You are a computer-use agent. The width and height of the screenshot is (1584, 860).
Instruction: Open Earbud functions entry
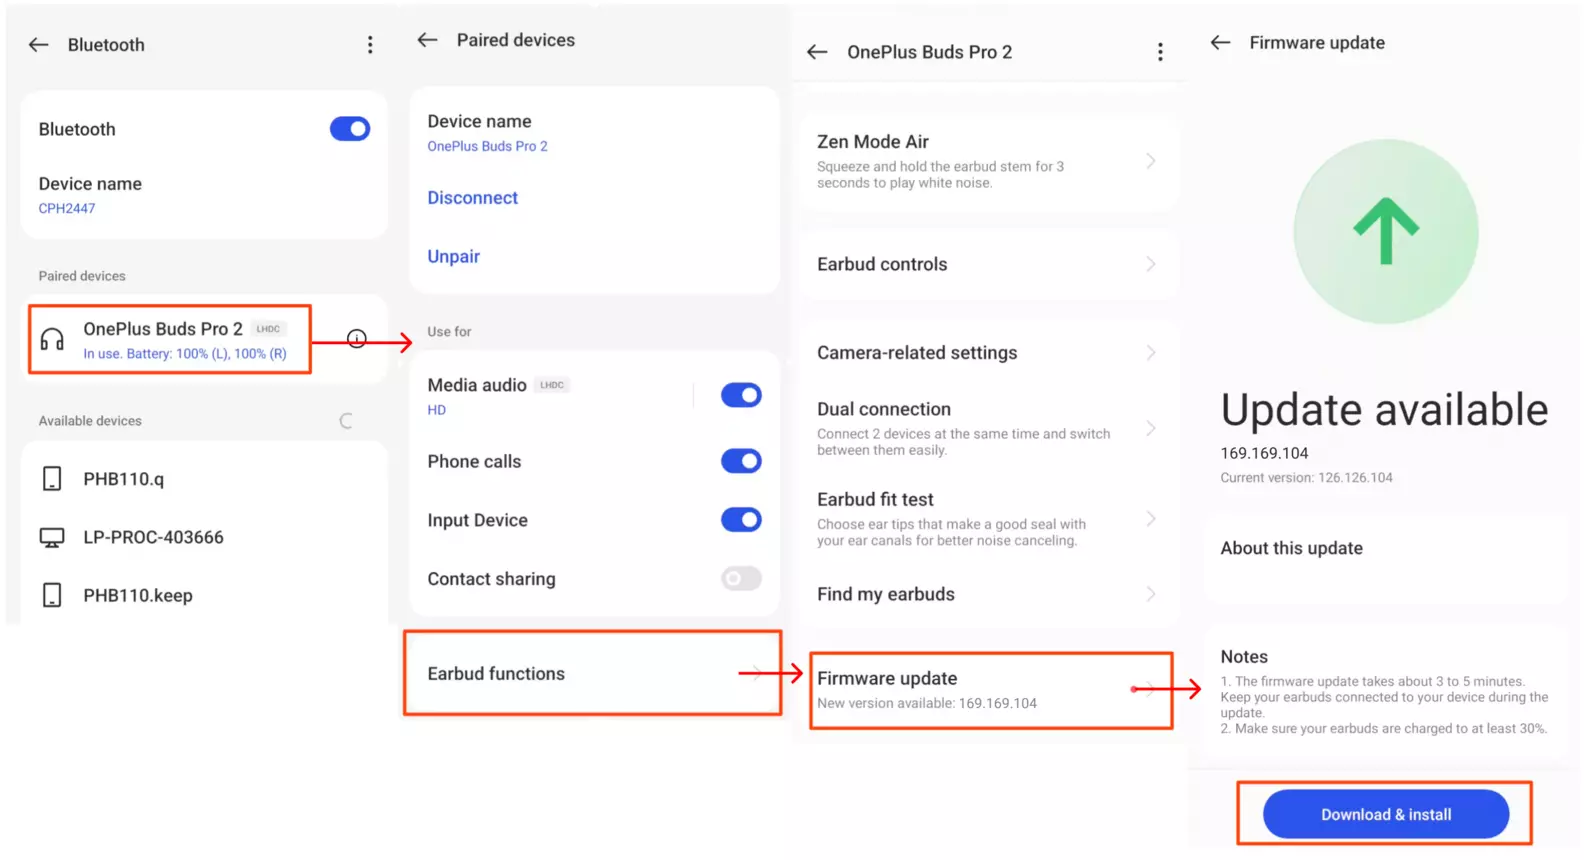coord(593,673)
